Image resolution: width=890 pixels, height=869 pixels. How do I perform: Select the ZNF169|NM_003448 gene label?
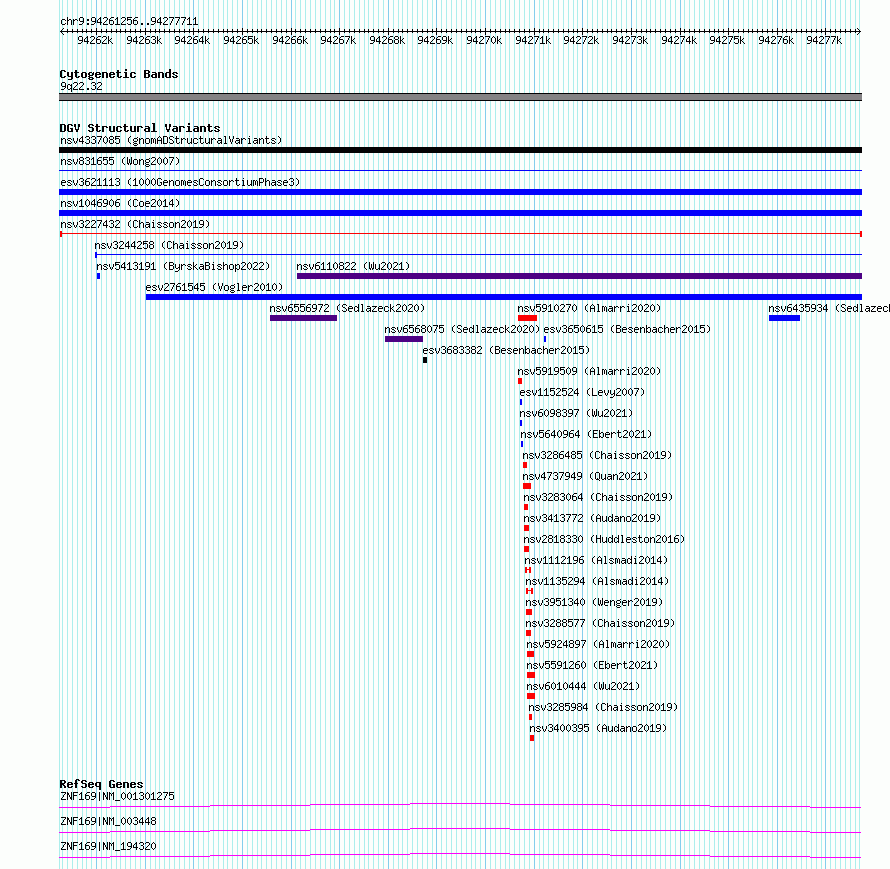(x=108, y=821)
